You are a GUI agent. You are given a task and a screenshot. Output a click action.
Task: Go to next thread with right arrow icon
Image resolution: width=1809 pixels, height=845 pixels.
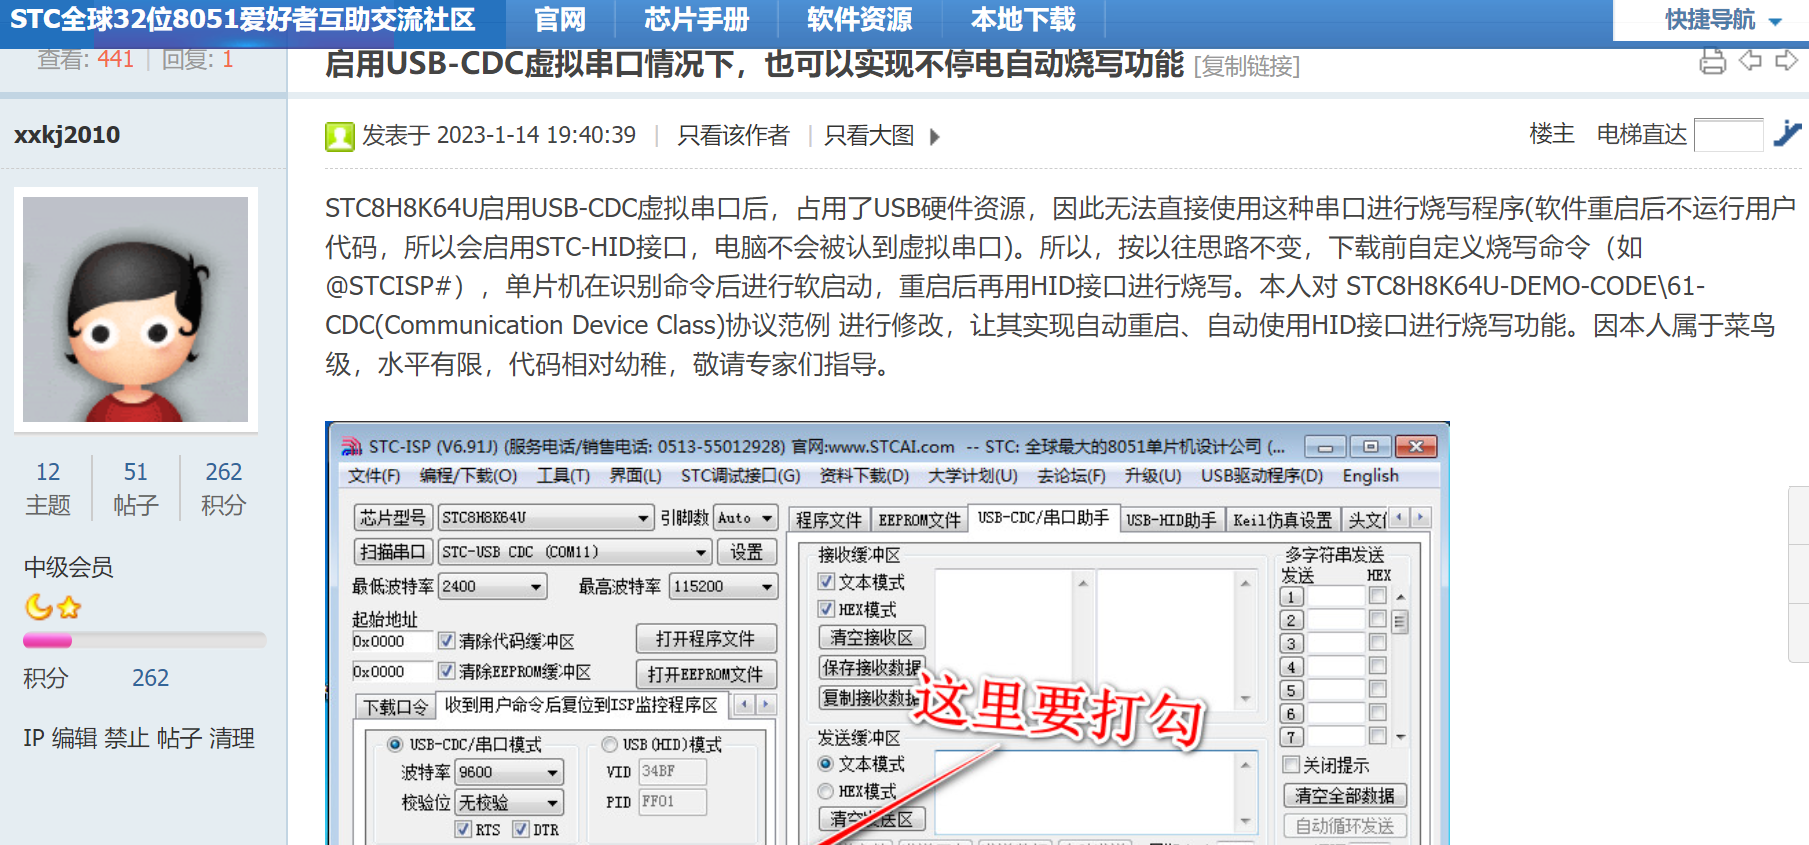[1786, 61]
